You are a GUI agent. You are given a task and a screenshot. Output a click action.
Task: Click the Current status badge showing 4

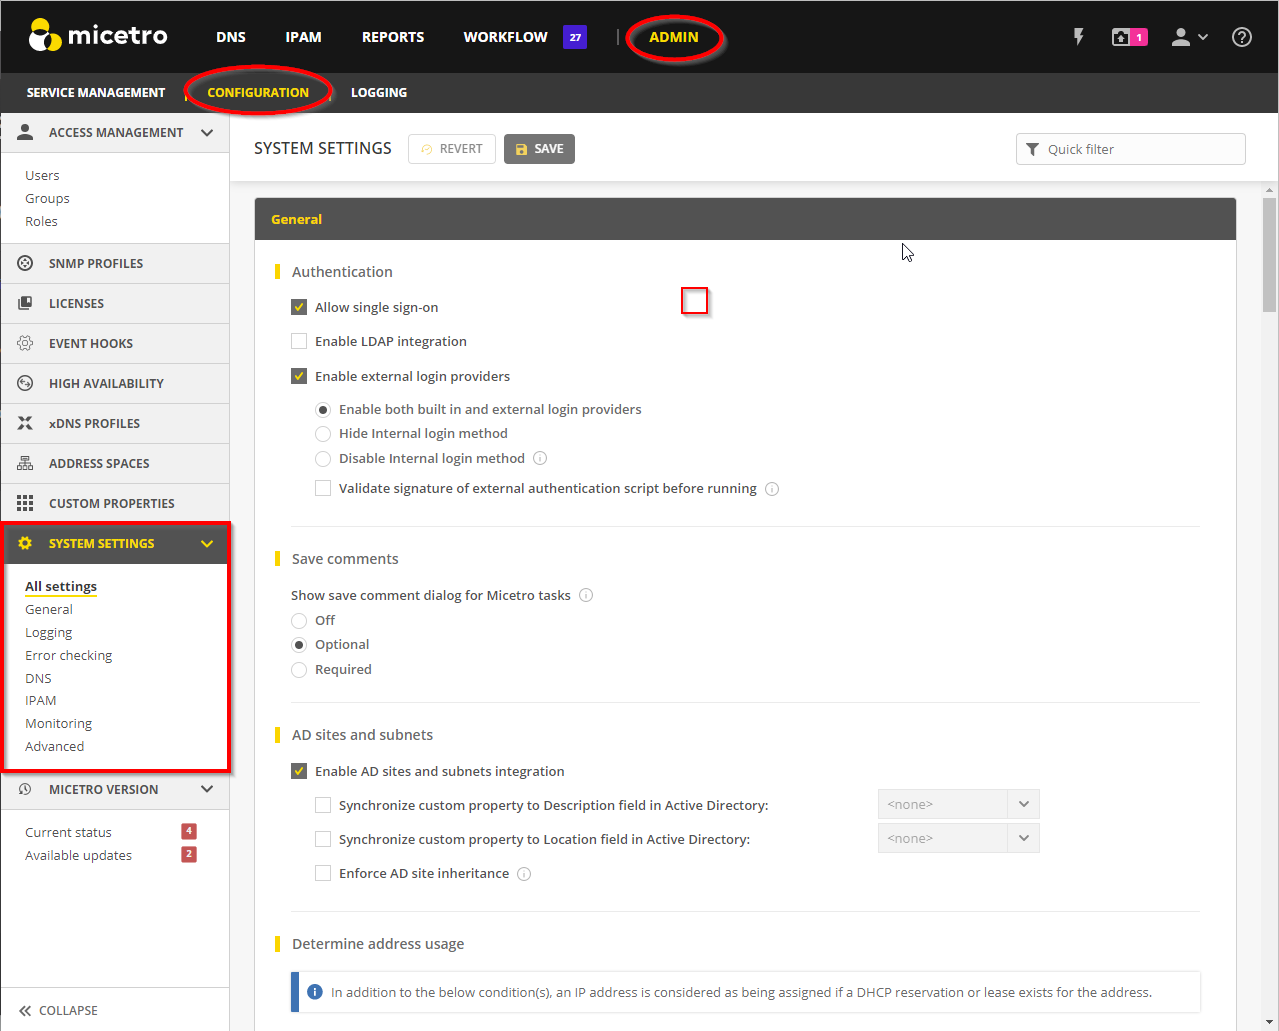189,831
